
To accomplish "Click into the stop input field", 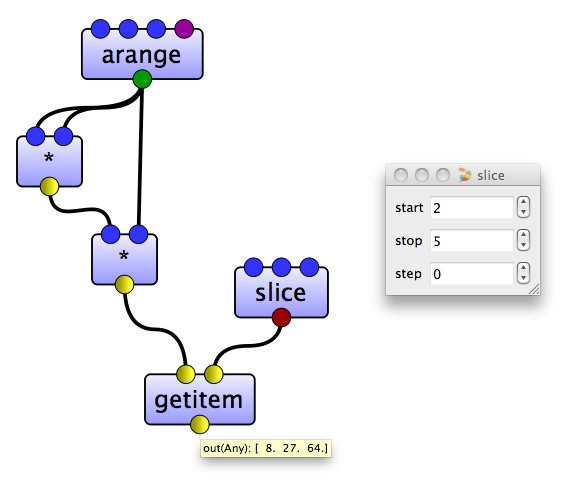I will (472, 240).
